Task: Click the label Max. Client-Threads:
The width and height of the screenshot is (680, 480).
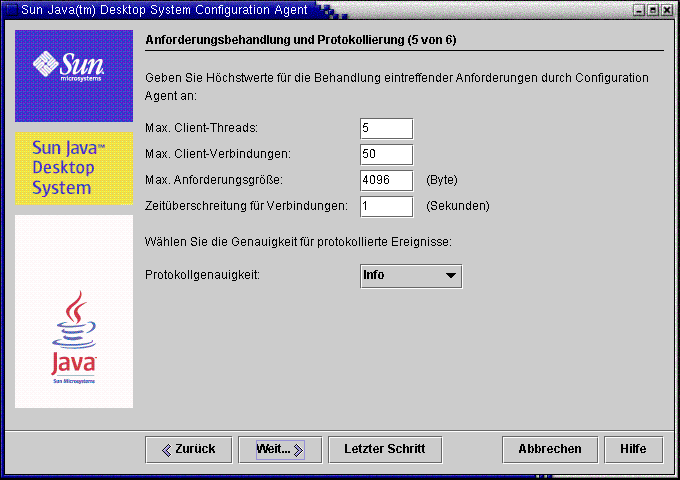Action: pyautogui.click(x=202, y=128)
